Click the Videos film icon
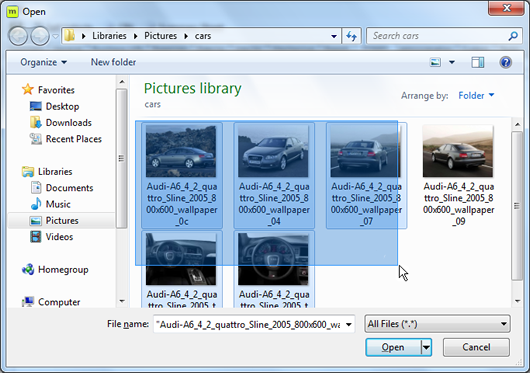Screen dimensions: 530x373 (x=36, y=237)
